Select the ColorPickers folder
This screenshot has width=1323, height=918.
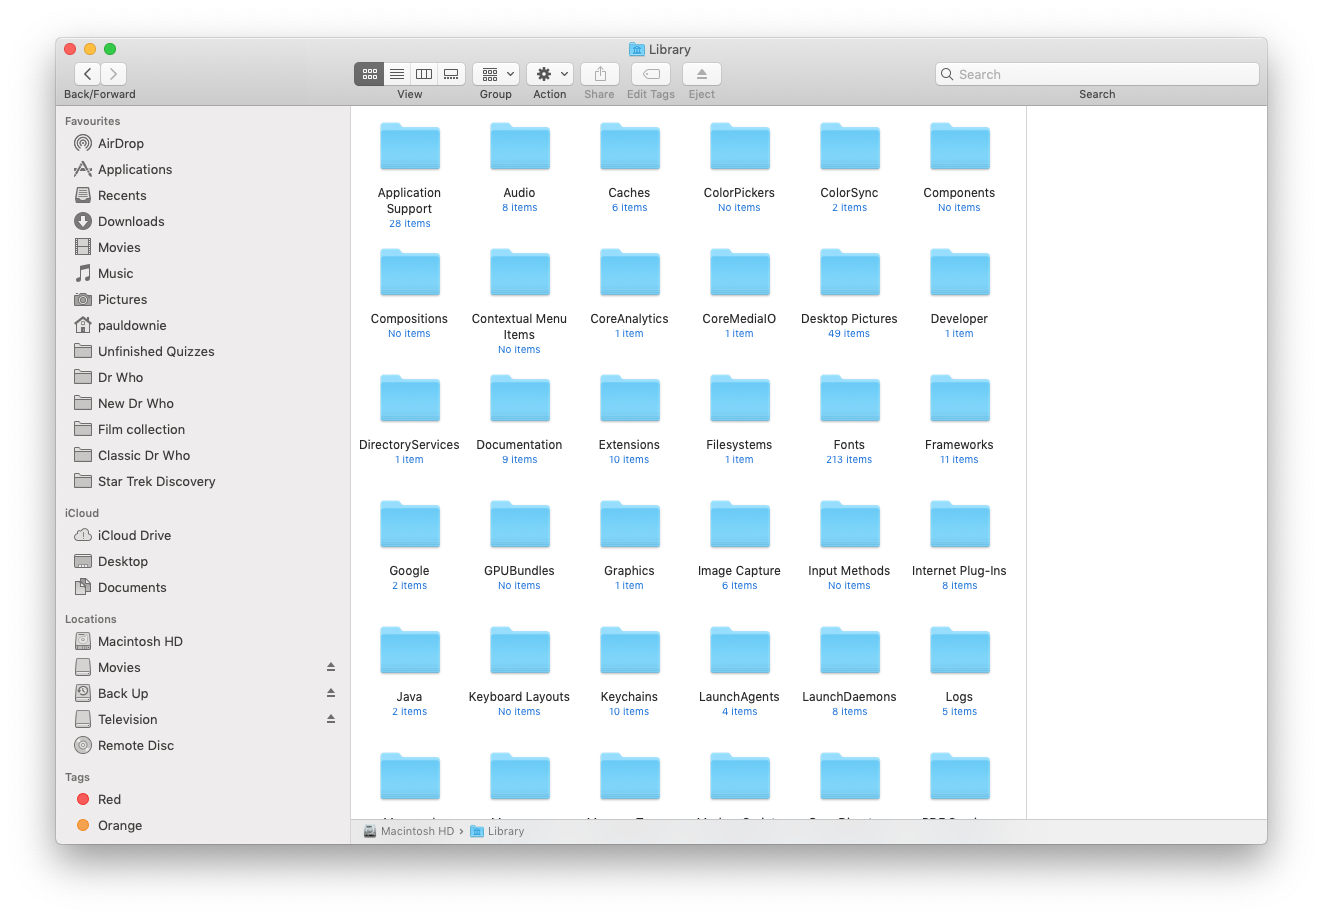[740, 147]
